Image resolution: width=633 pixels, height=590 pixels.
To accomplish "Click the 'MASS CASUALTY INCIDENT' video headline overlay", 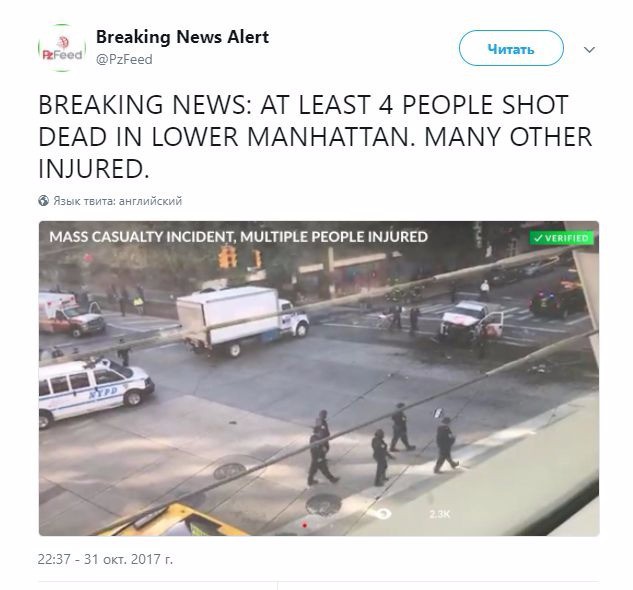I will [238, 237].
